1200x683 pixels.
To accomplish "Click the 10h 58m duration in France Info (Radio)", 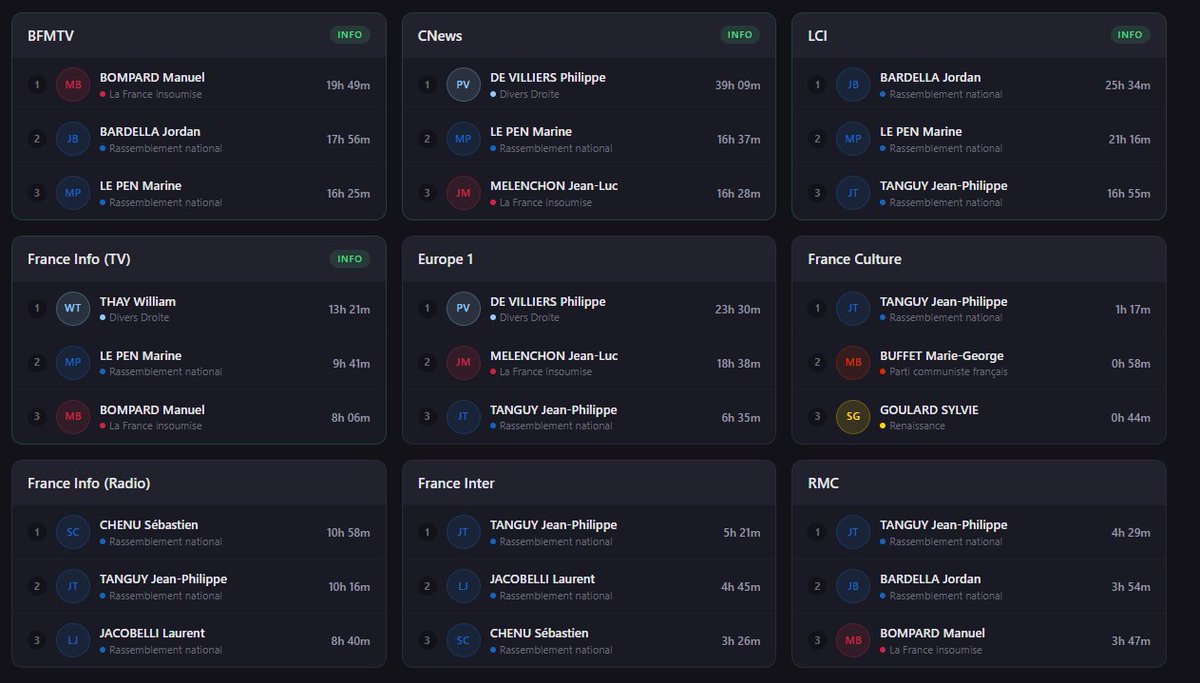I will click(349, 532).
